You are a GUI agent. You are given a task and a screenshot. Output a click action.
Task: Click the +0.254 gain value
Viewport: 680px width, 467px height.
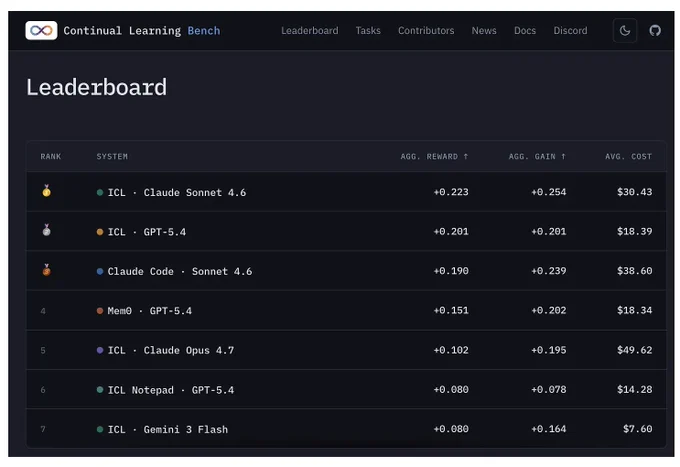tap(549, 192)
